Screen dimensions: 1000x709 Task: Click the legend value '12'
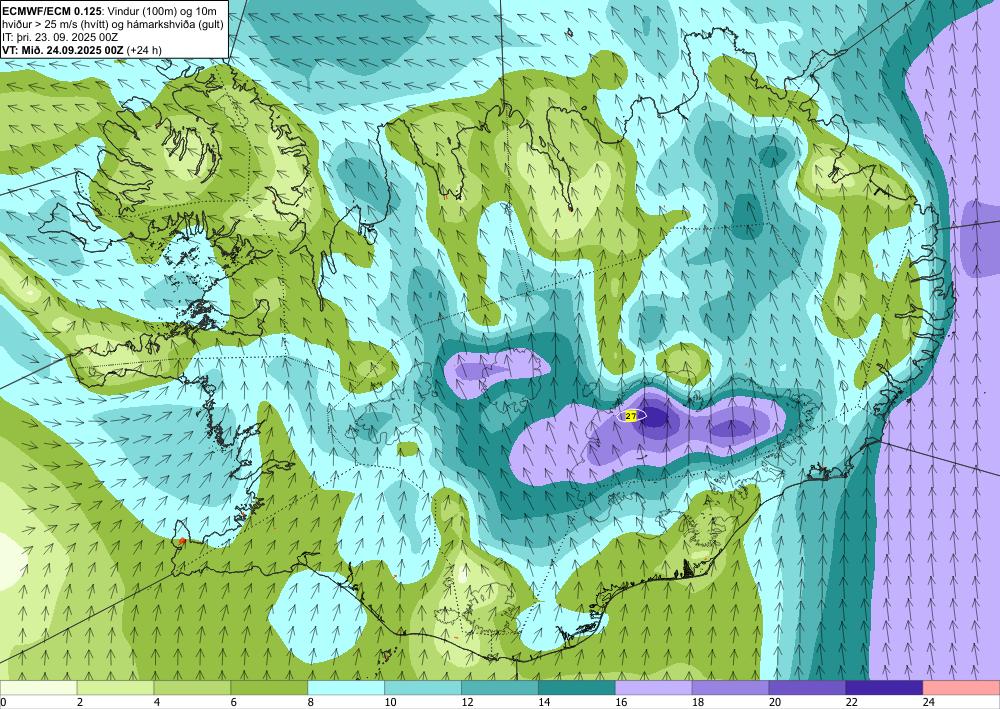(467, 702)
